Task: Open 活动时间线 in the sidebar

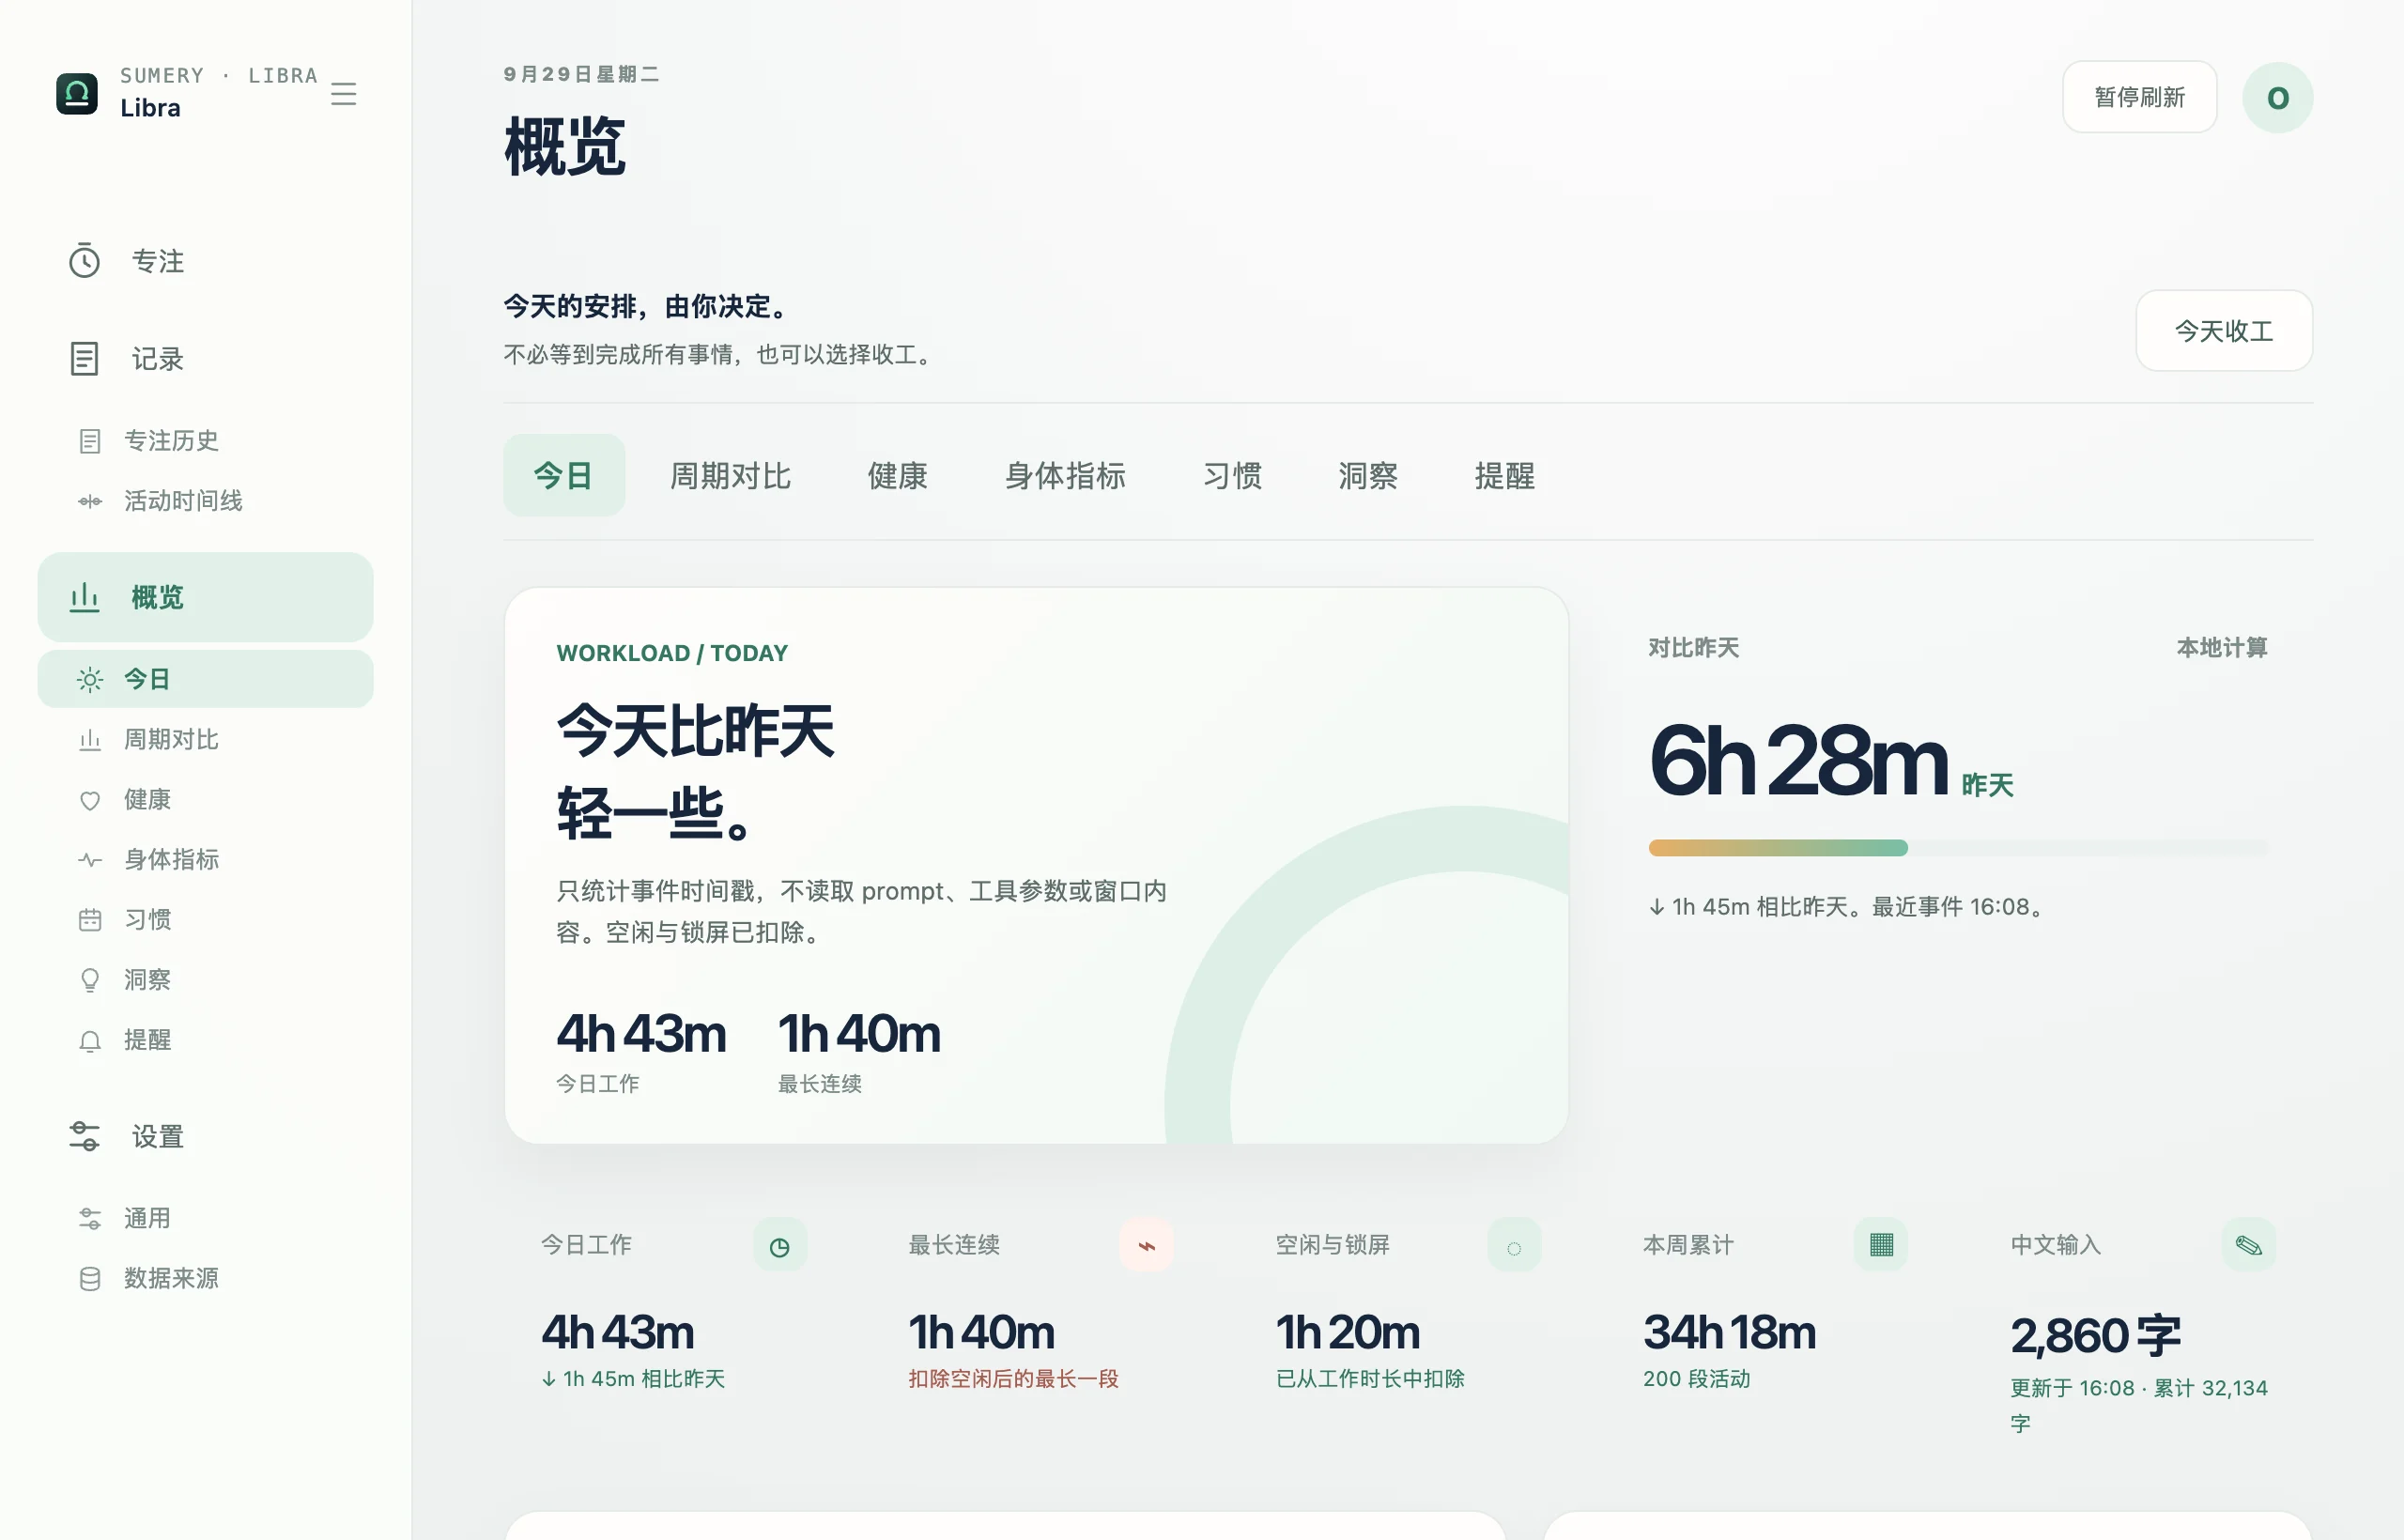Action: tap(205, 501)
